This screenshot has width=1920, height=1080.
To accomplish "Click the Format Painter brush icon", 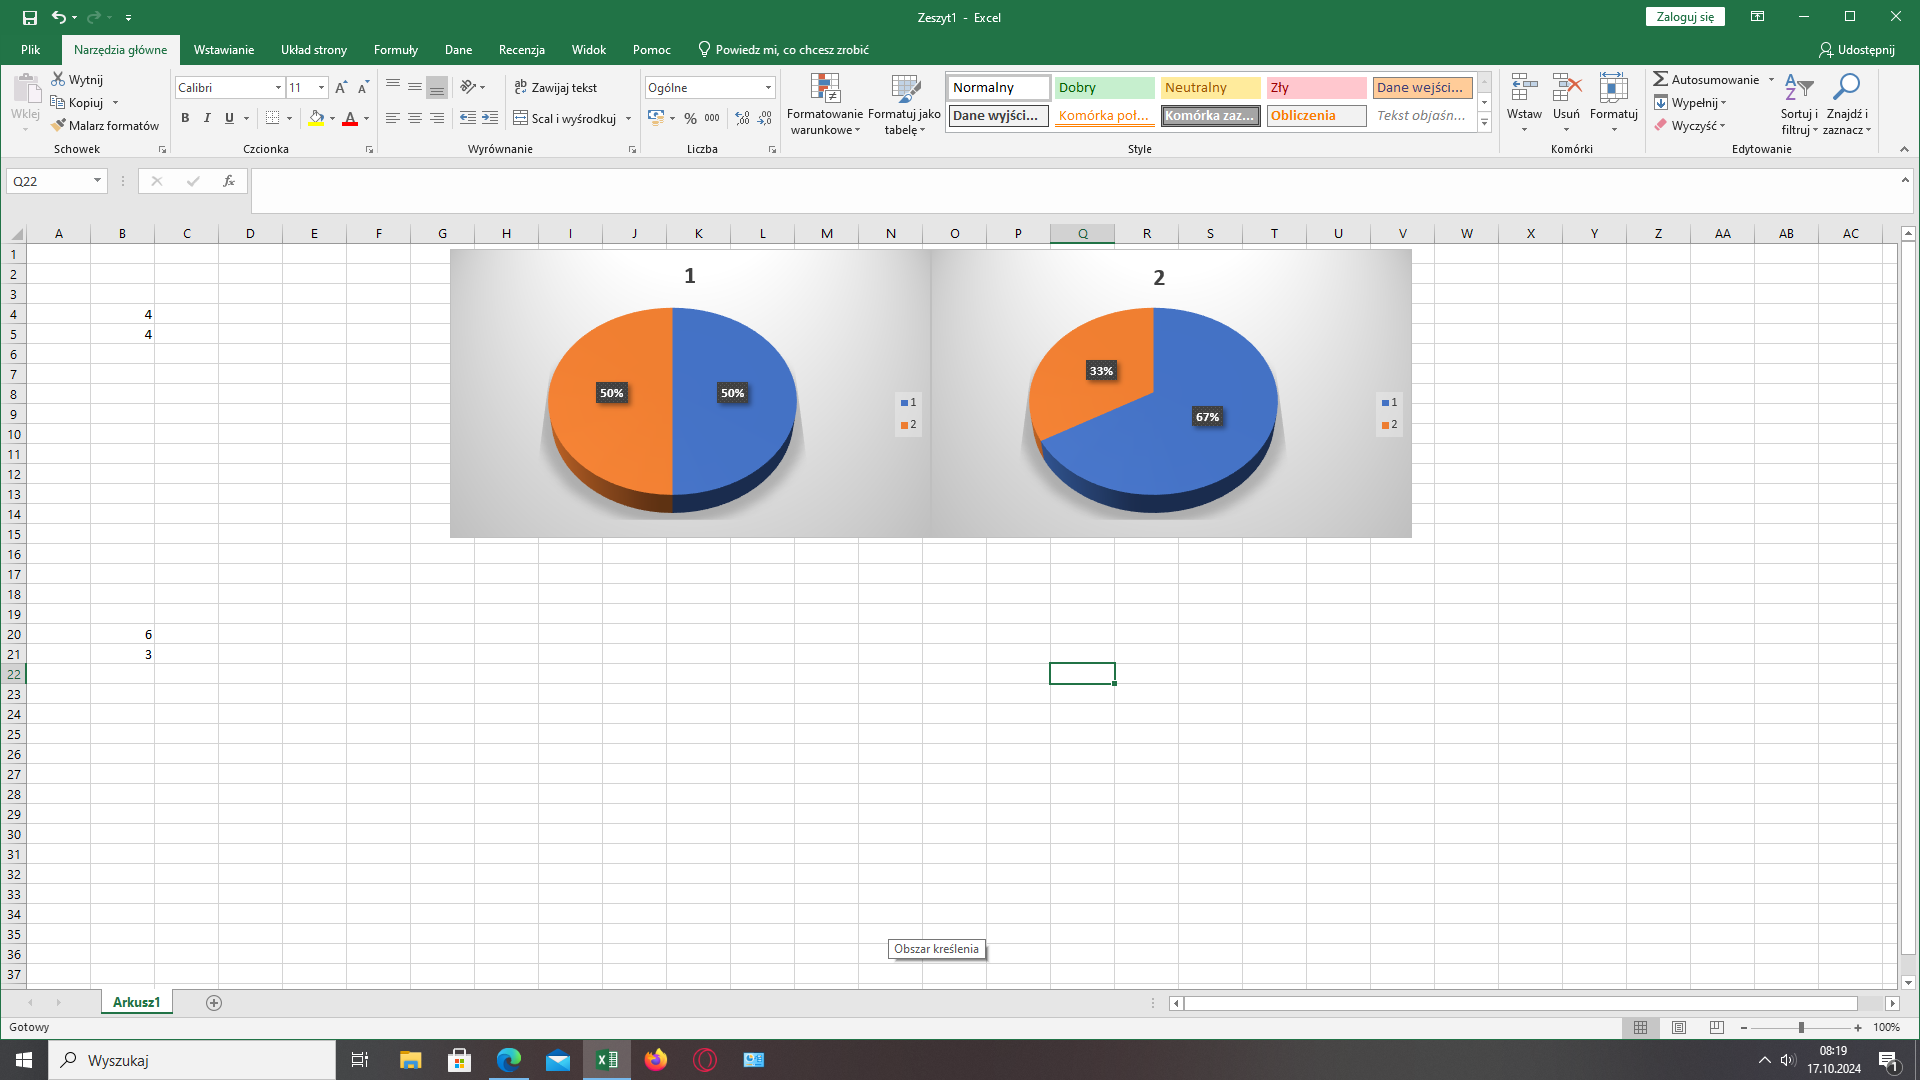I will tap(59, 126).
